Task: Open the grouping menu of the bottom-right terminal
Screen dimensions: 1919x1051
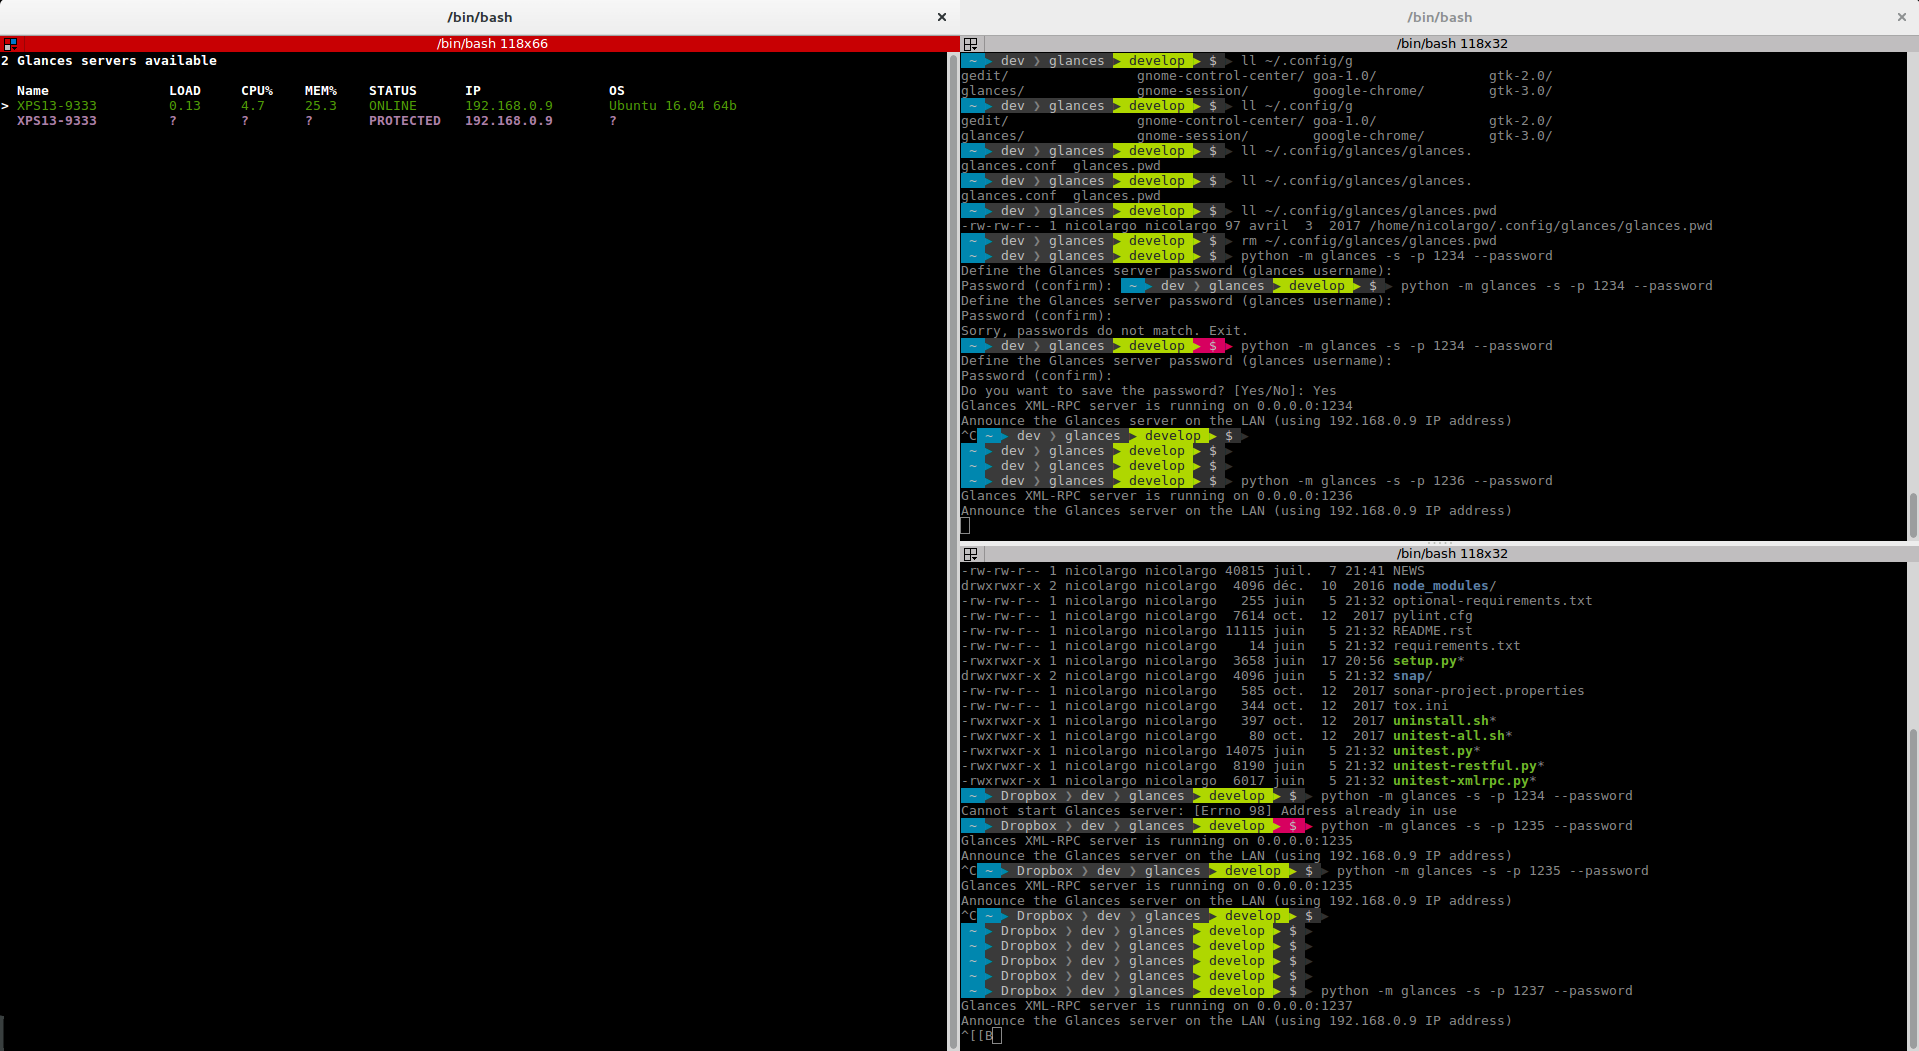Action: [970, 554]
